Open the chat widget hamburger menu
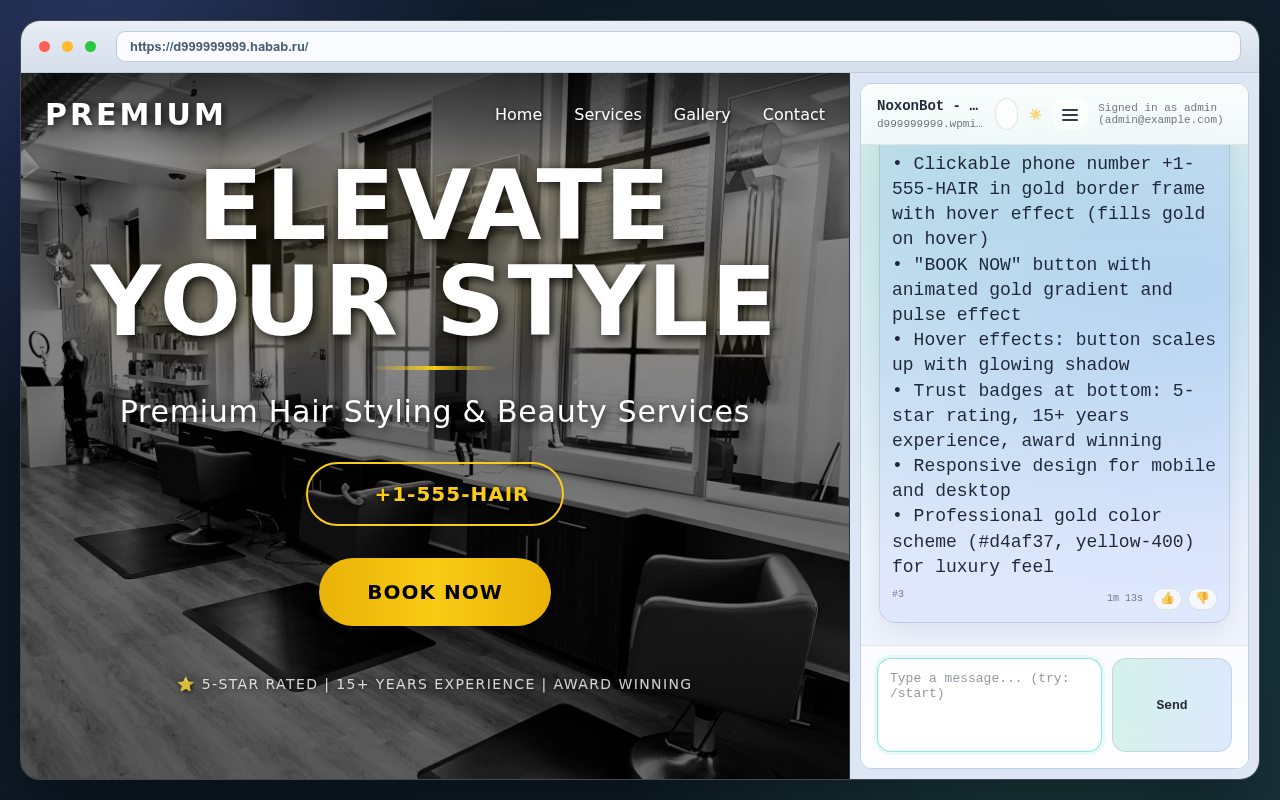1280x800 pixels. tap(1070, 114)
